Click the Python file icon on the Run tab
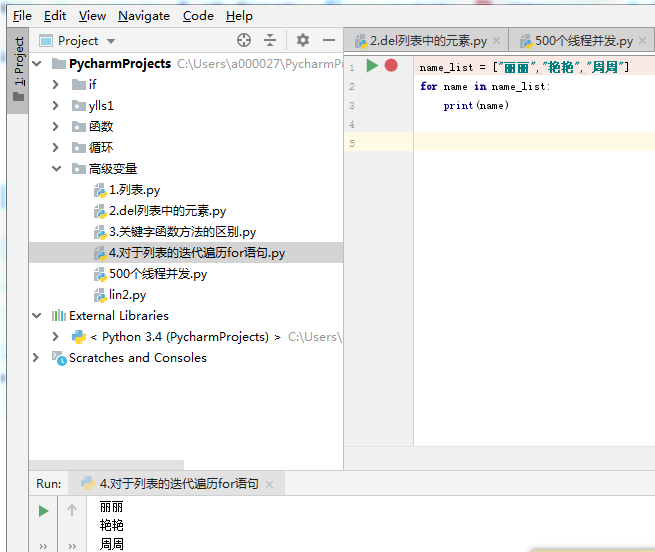655x552 pixels. pyautogui.click(x=88, y=483)
